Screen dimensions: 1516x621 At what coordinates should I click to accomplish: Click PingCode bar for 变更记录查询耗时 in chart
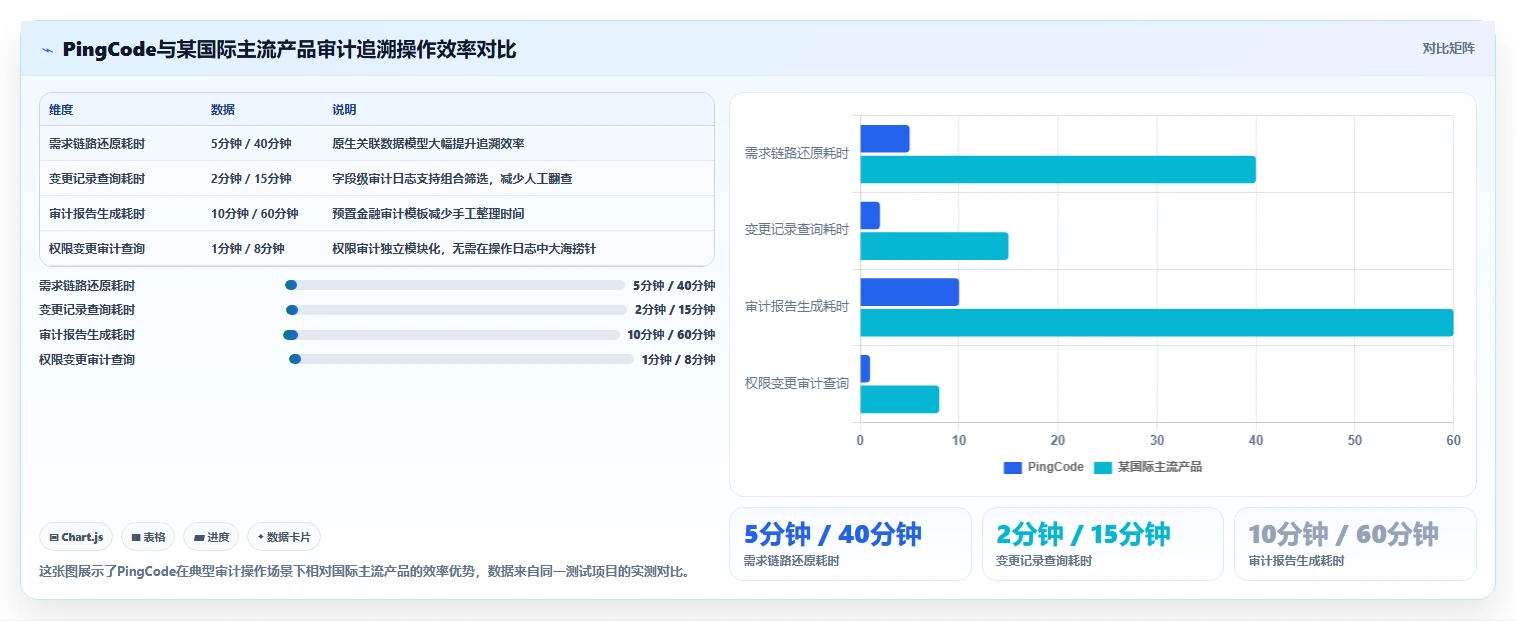pos(870,215)
